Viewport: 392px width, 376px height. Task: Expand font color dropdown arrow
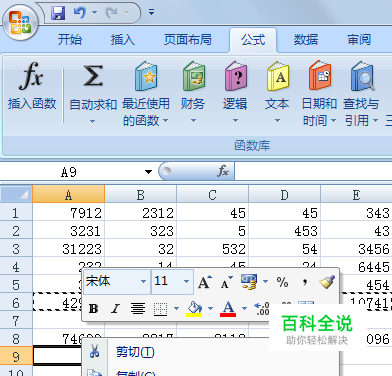click(244, 309)
